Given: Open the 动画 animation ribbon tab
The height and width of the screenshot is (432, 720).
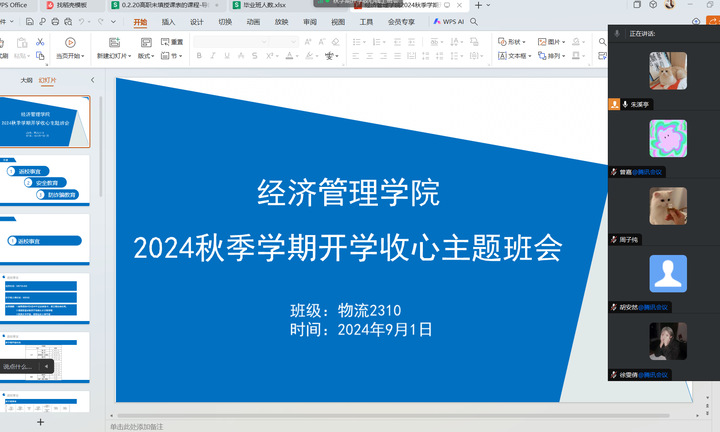Looking at the screenshot, I should (253, 21).
